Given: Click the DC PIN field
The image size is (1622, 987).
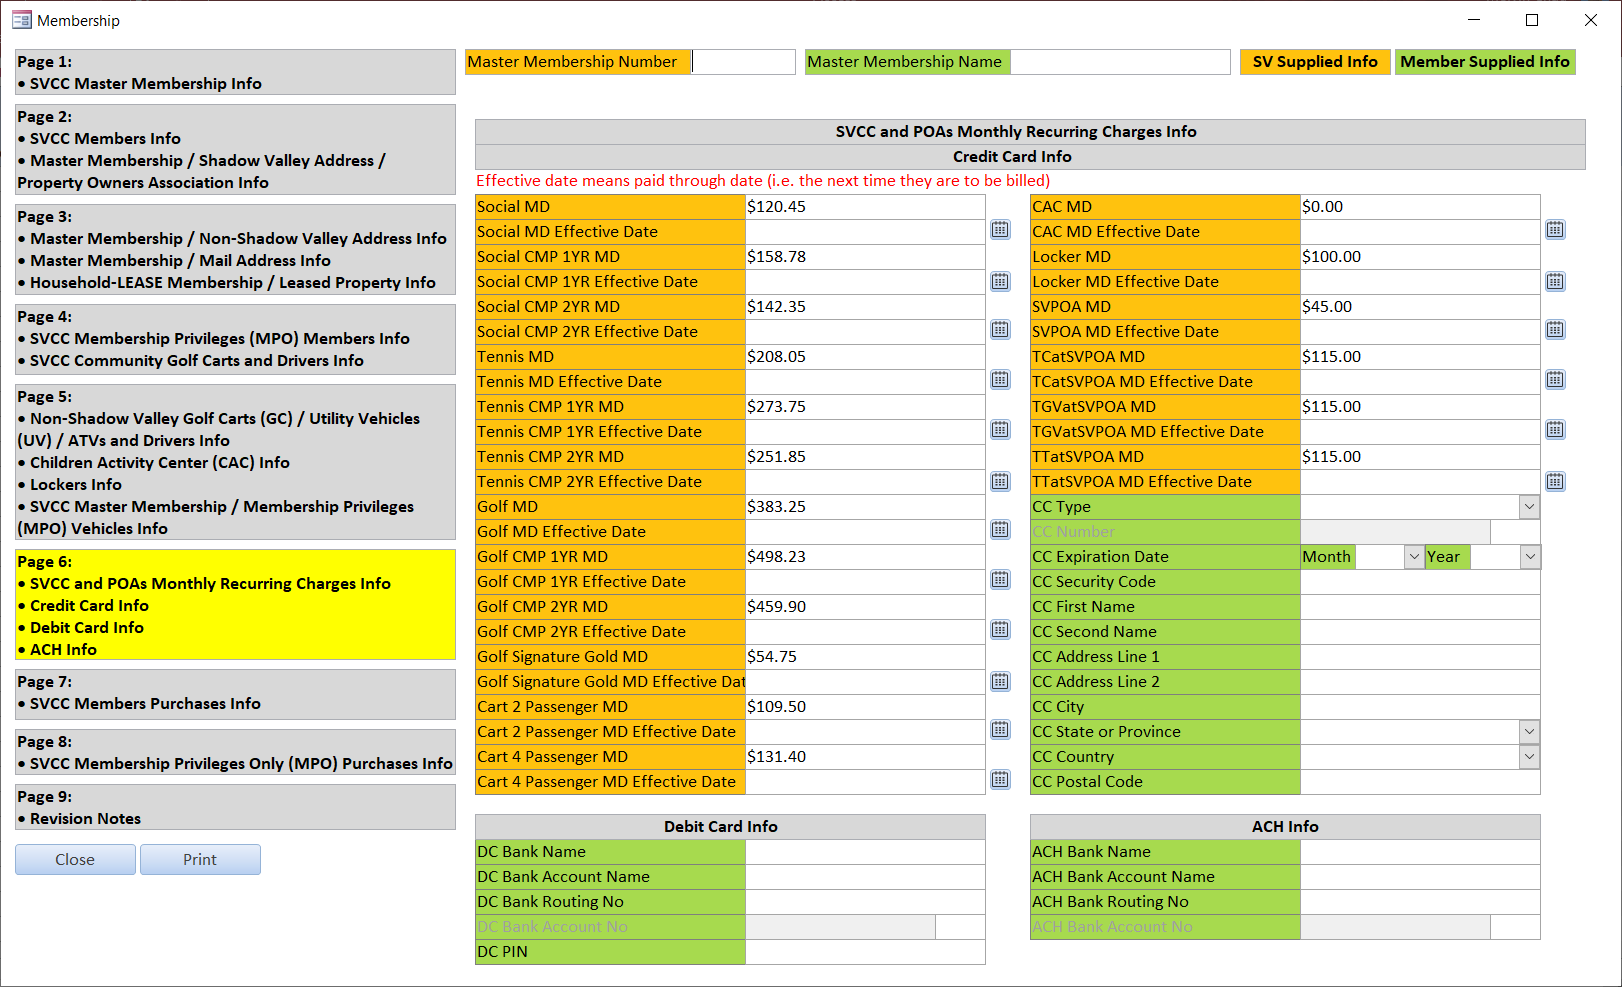Looking at the screenshot, I should tap(865, 952).
